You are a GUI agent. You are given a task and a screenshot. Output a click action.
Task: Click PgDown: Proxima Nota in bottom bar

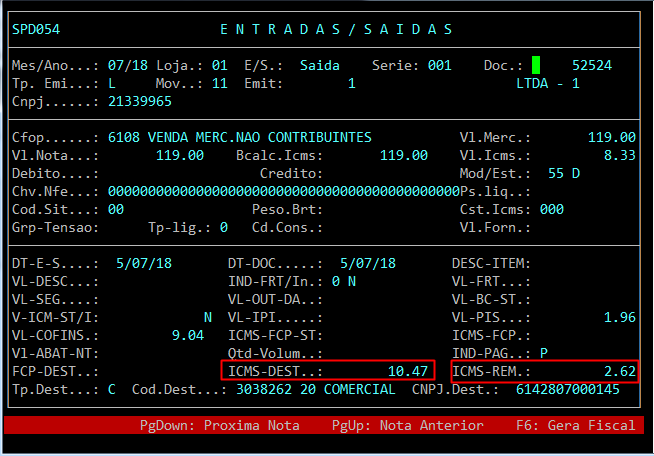pos(219,425)
